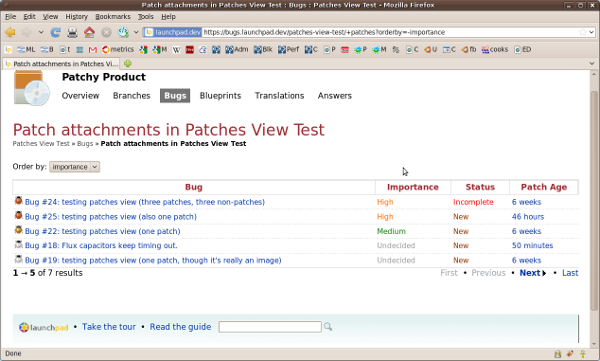Click the bookmark star in the address bar
Image resolution: width=600 pixels, height=361 pixels.
click(582, 32)
